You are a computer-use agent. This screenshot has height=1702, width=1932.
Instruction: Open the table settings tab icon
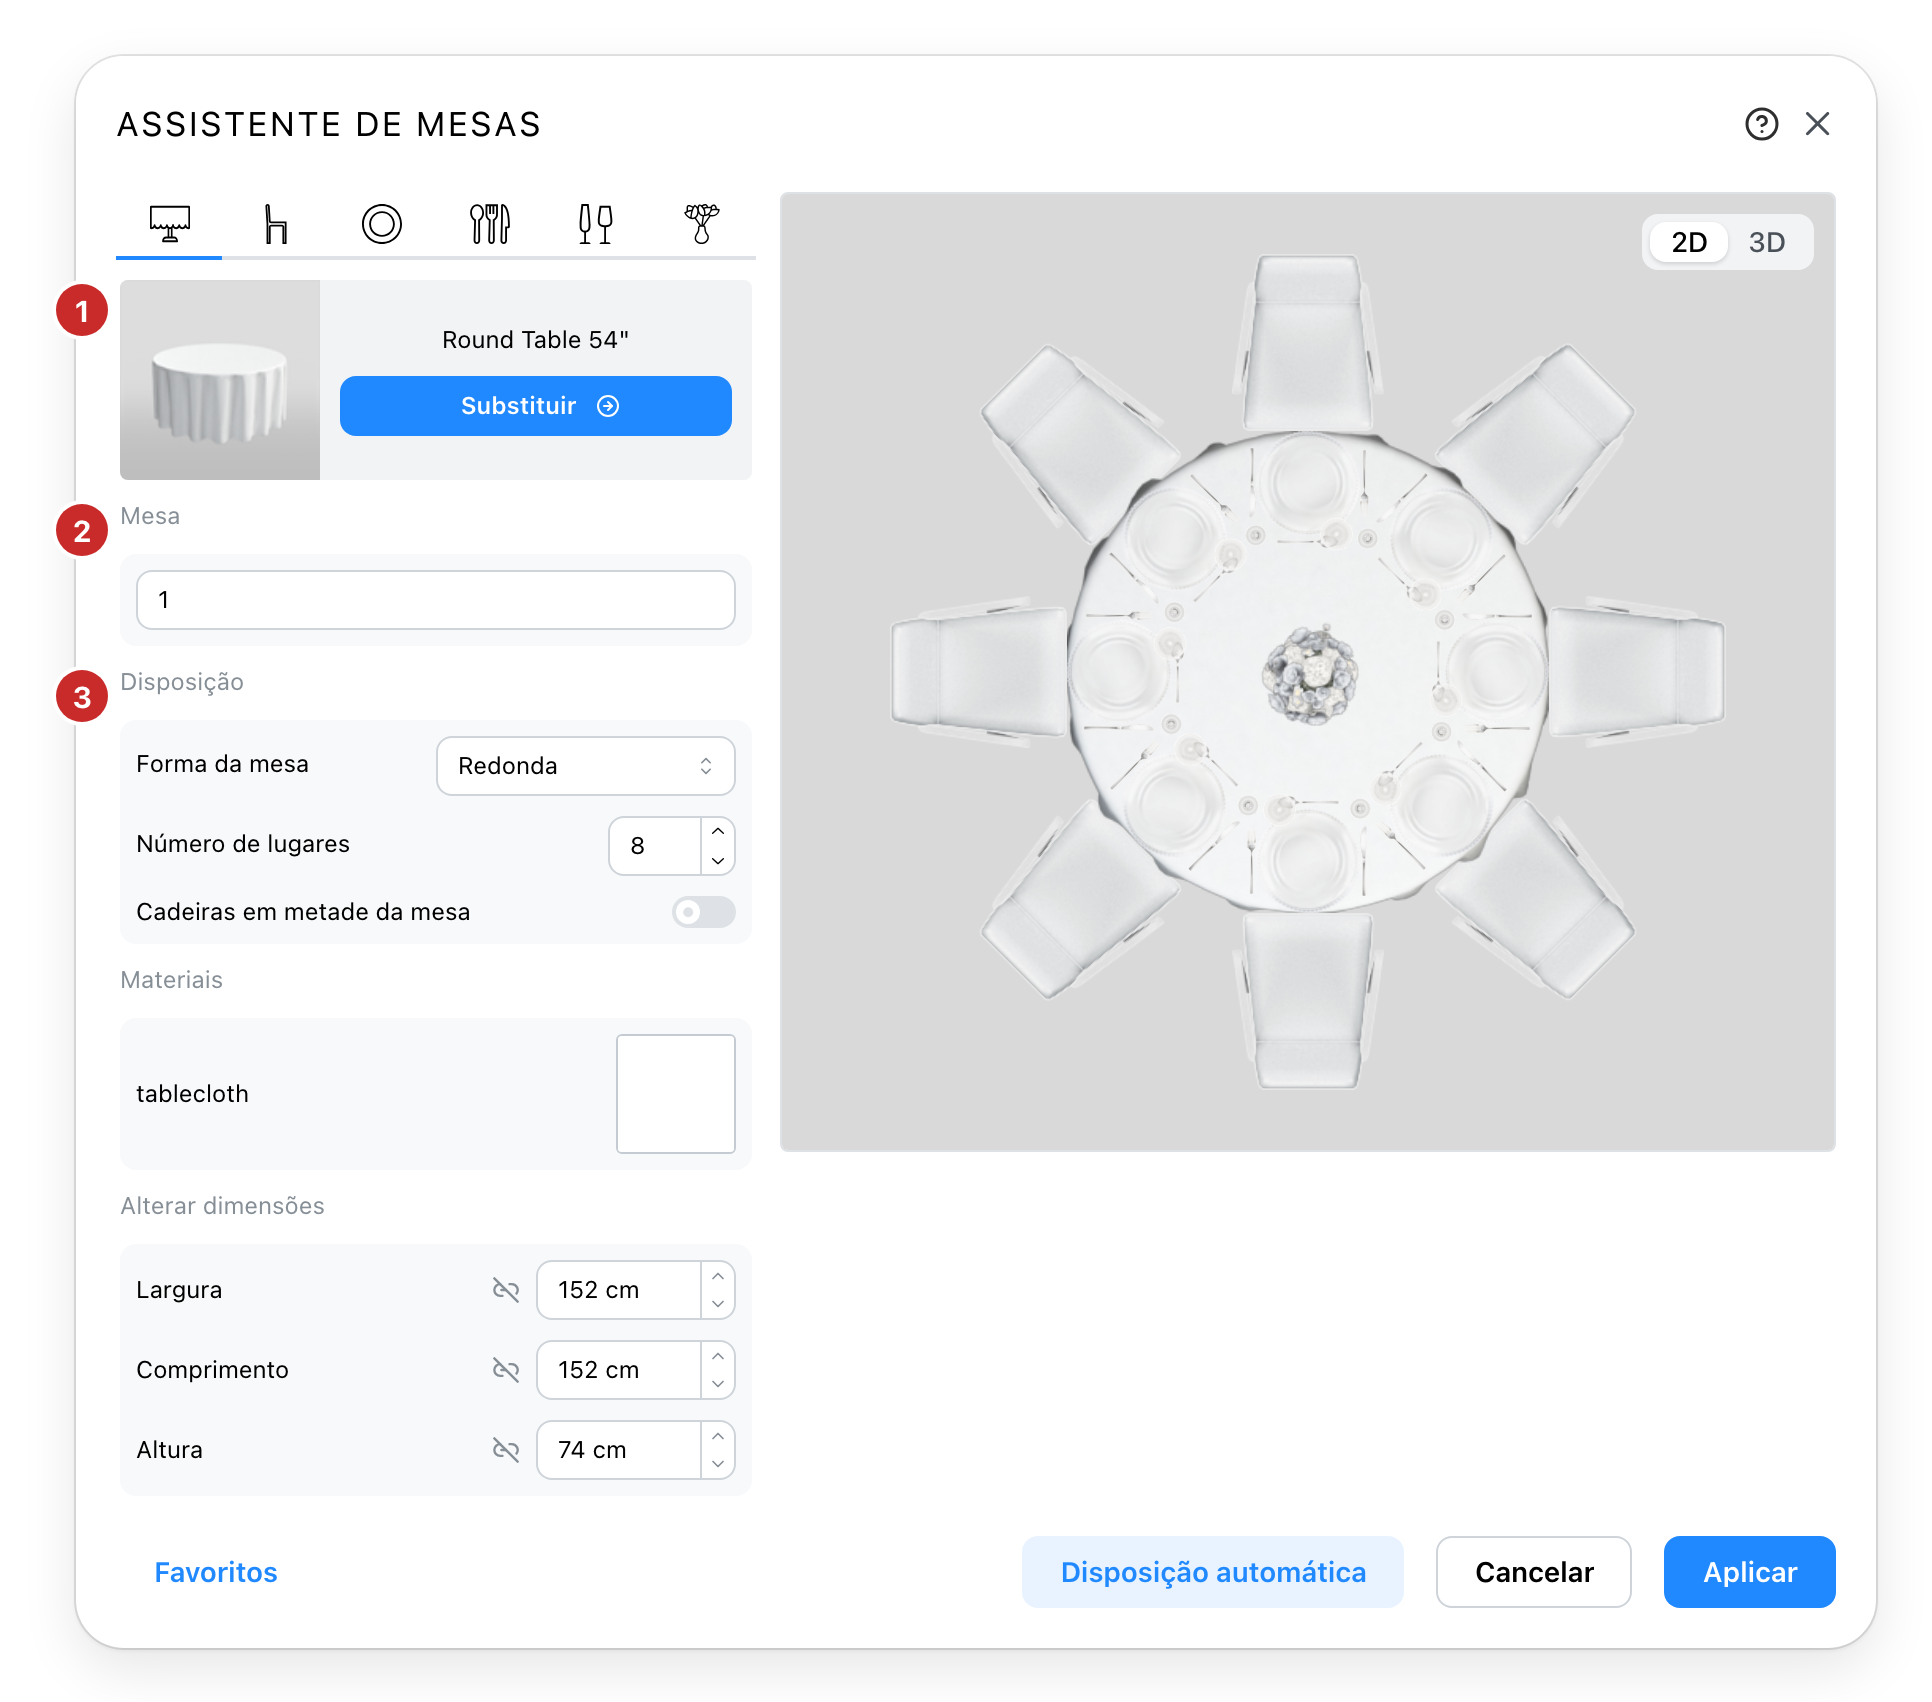click(x=169, y=223)
